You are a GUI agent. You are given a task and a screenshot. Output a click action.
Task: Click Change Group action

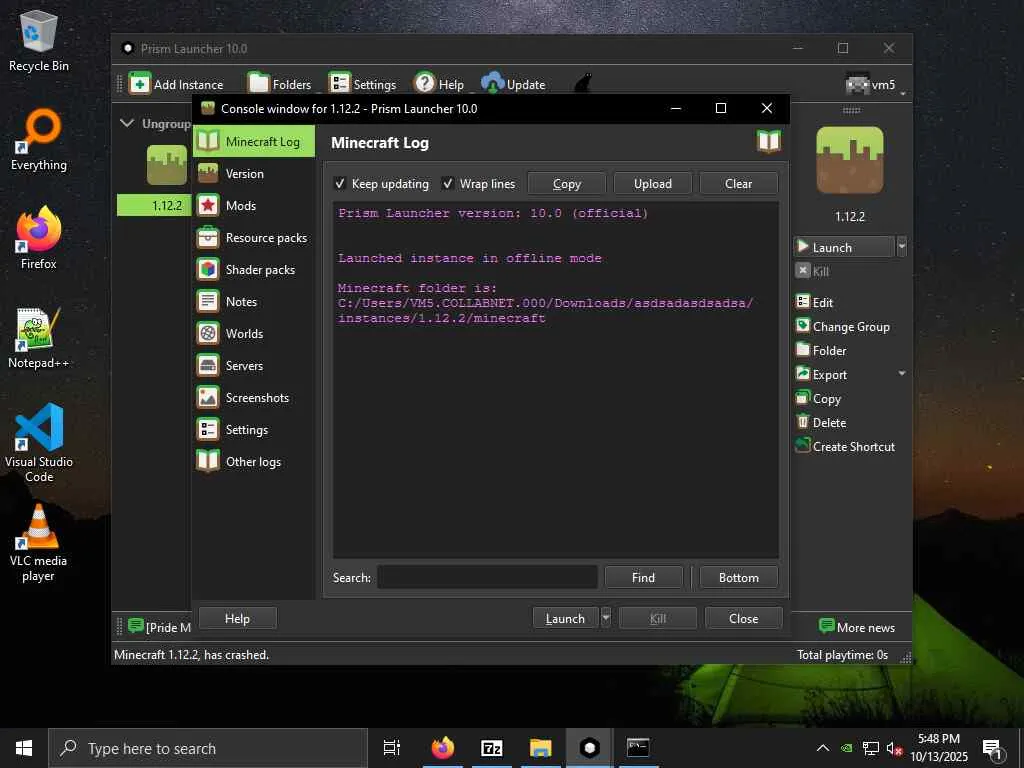click(842, 327)
